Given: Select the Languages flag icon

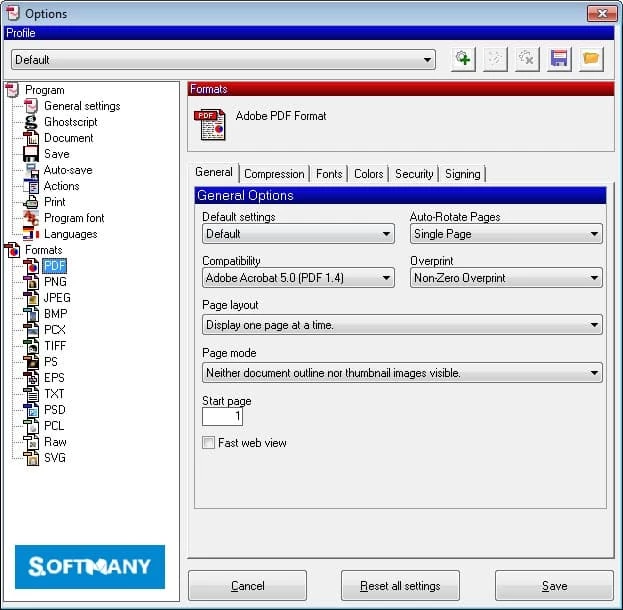Looking at the screenshot, I should coord(31,234).
